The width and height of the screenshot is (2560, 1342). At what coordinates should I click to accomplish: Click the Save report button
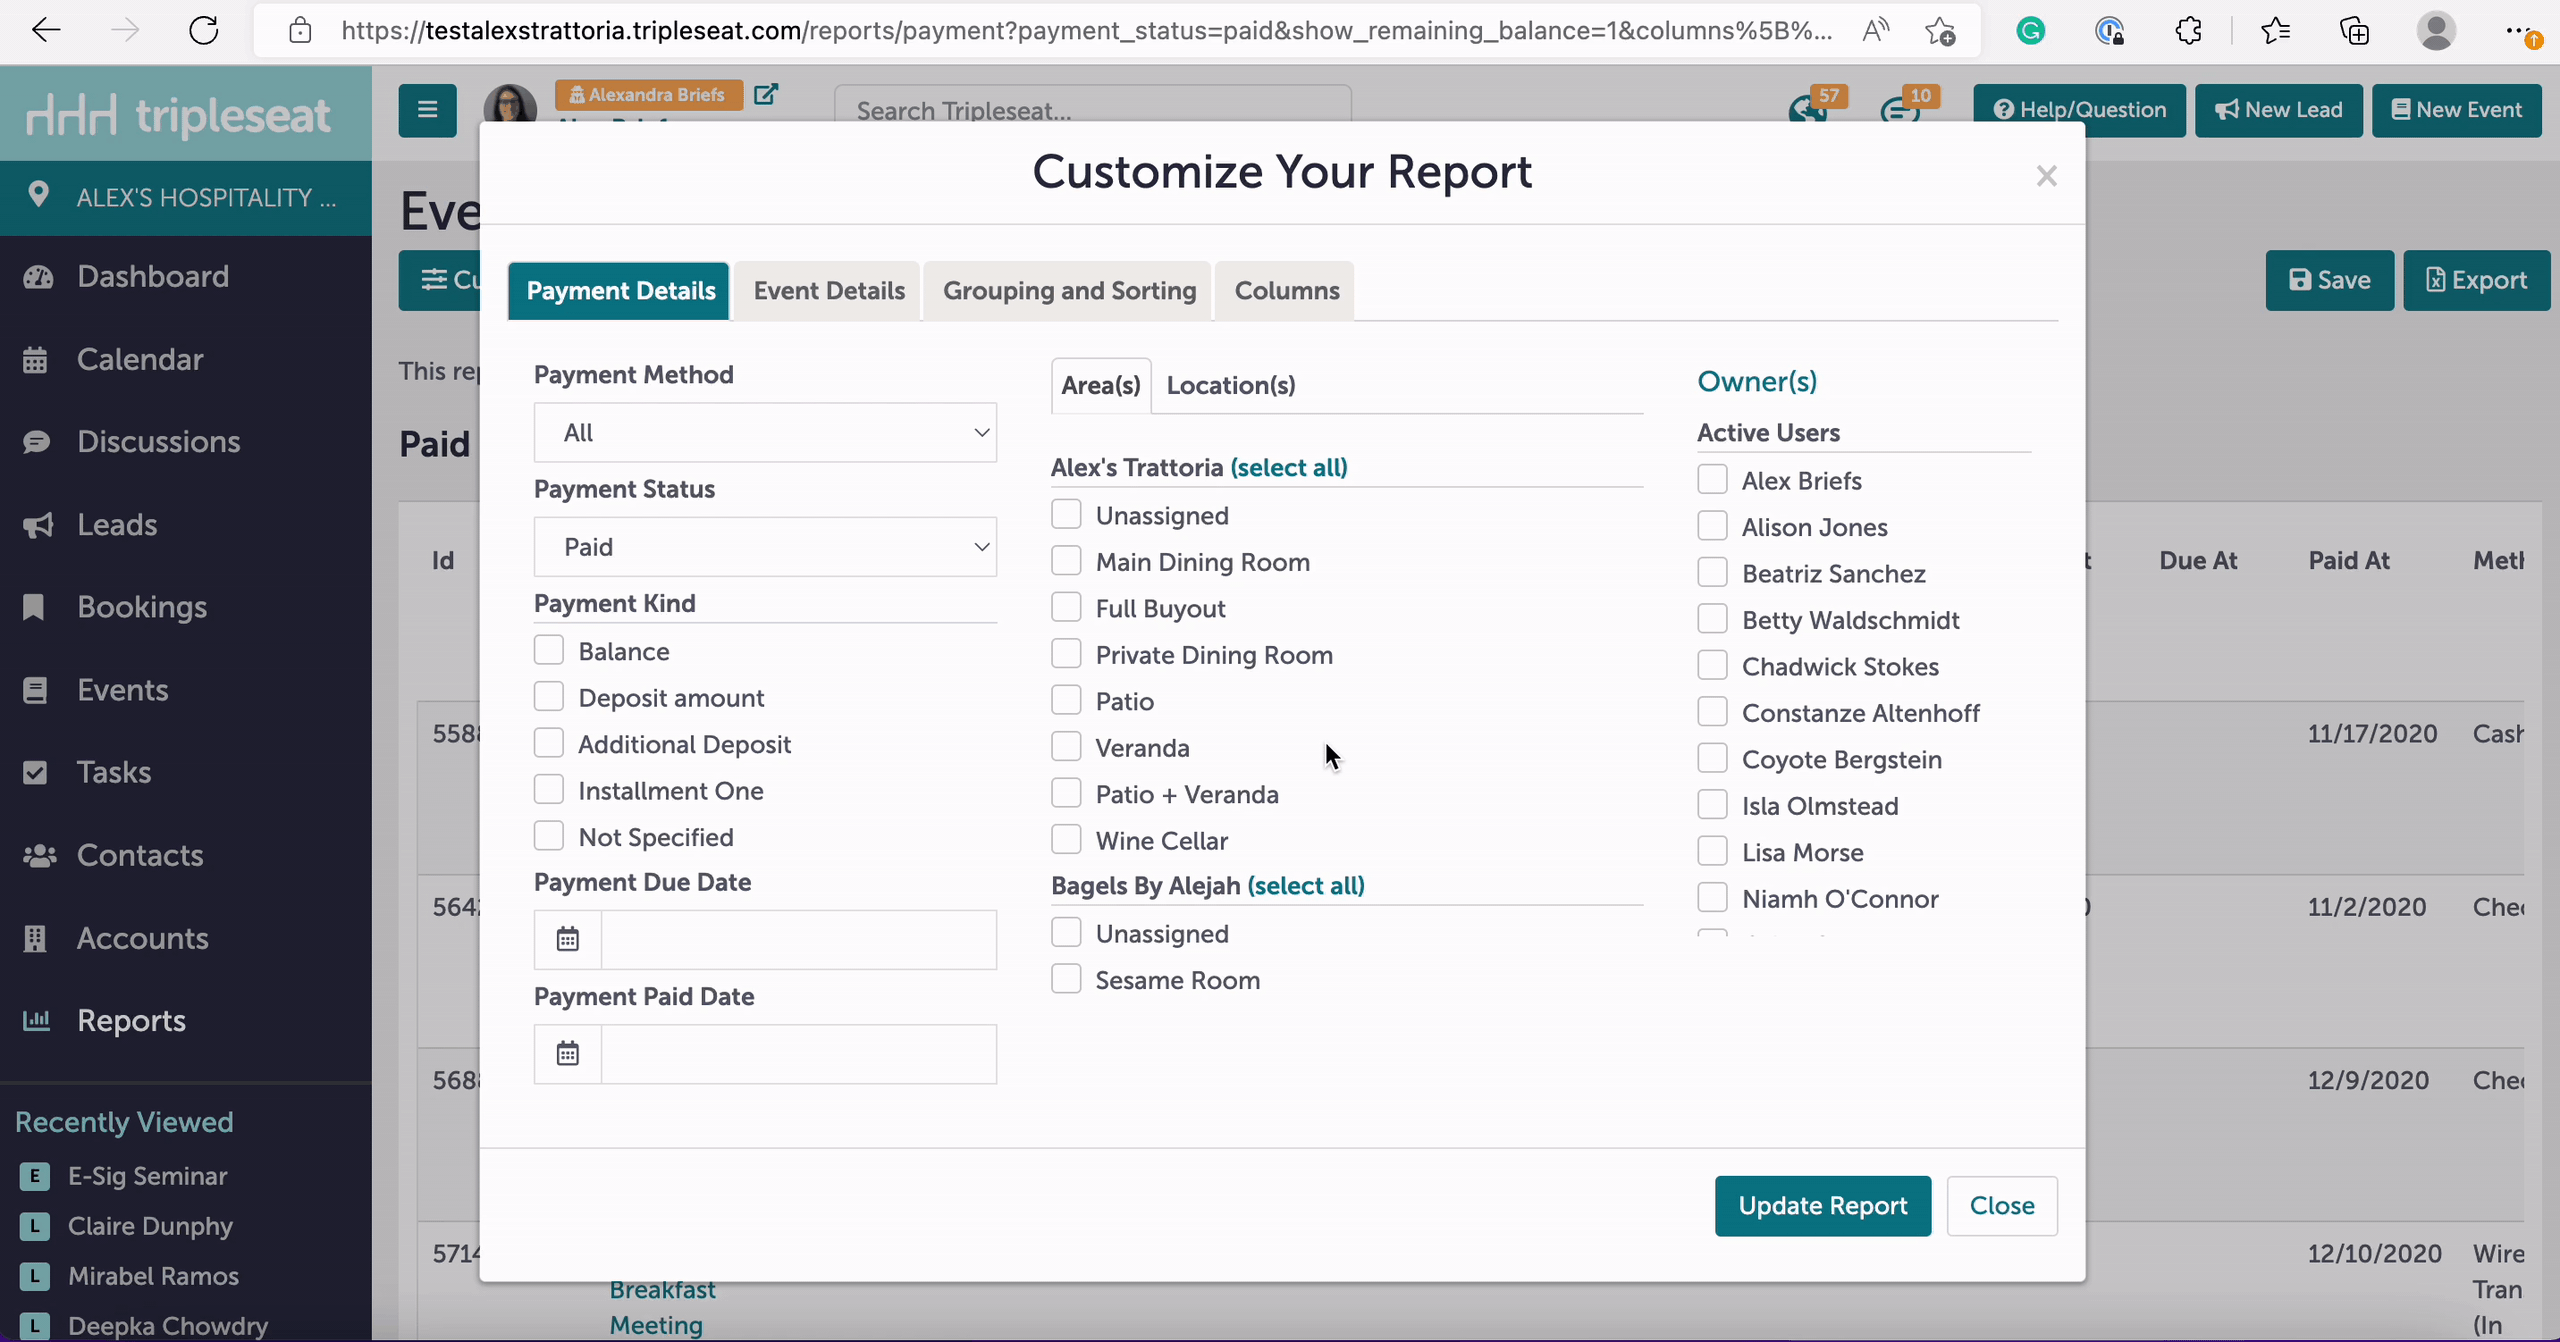click(2329, 280)
